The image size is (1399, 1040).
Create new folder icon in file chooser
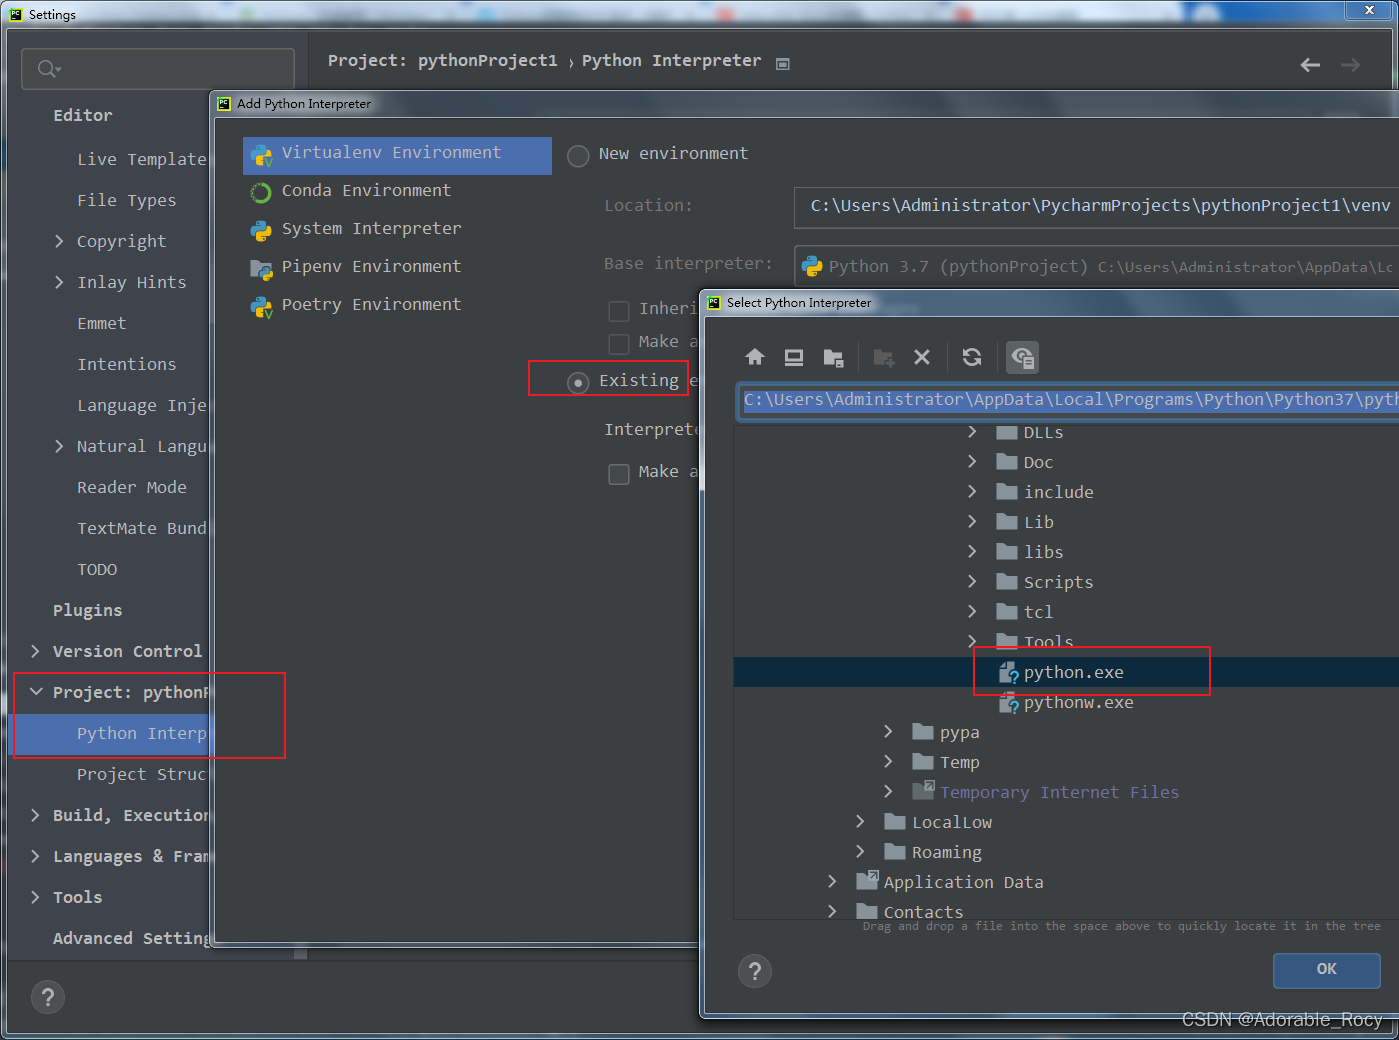[x=883, y=357]
